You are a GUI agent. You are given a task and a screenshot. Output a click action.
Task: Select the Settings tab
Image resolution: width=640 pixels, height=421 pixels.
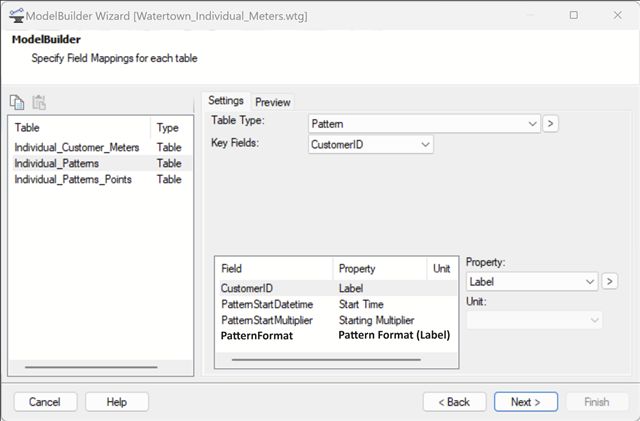pyautogui.click(x=226, y=100)
